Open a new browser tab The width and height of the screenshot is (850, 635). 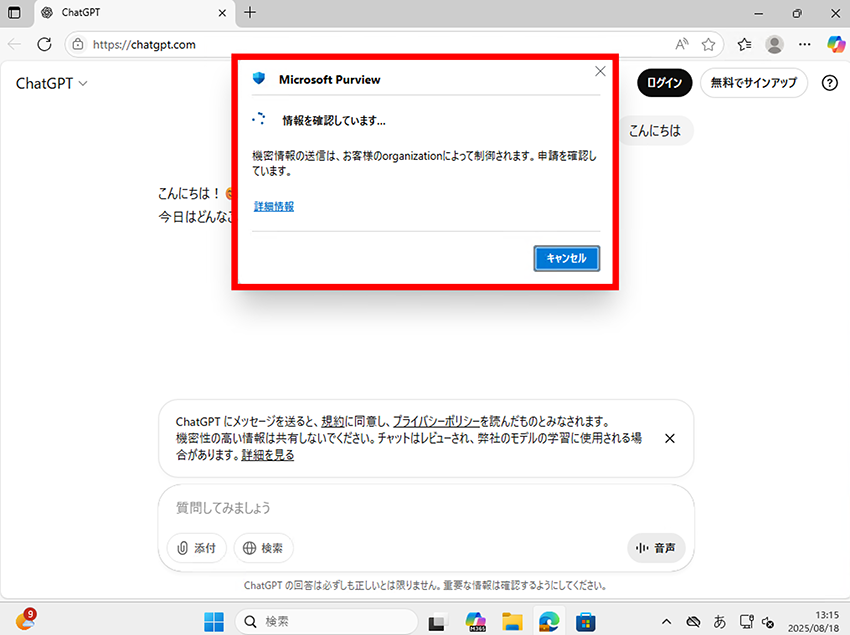[x=250, y=13]
